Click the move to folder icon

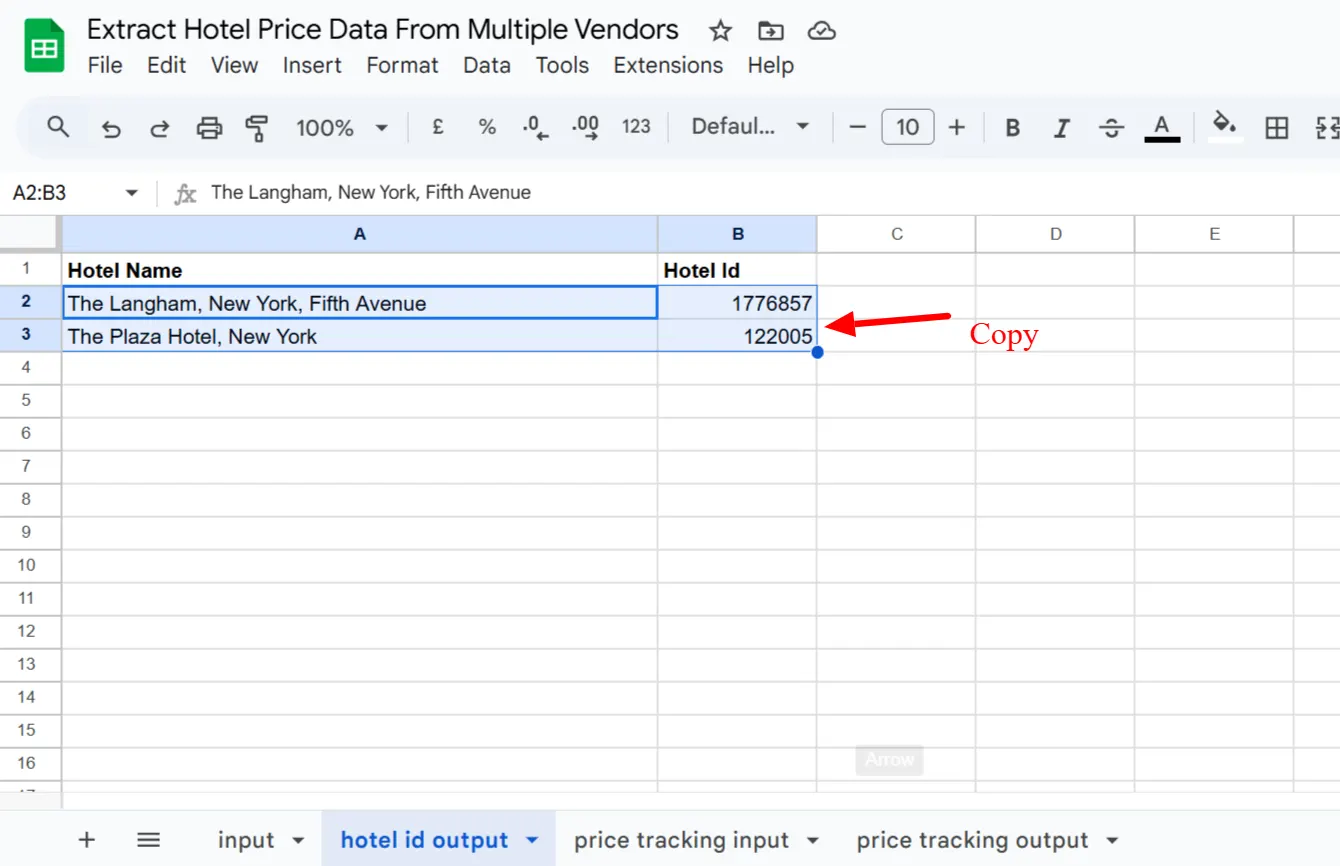tap(771, 31)
